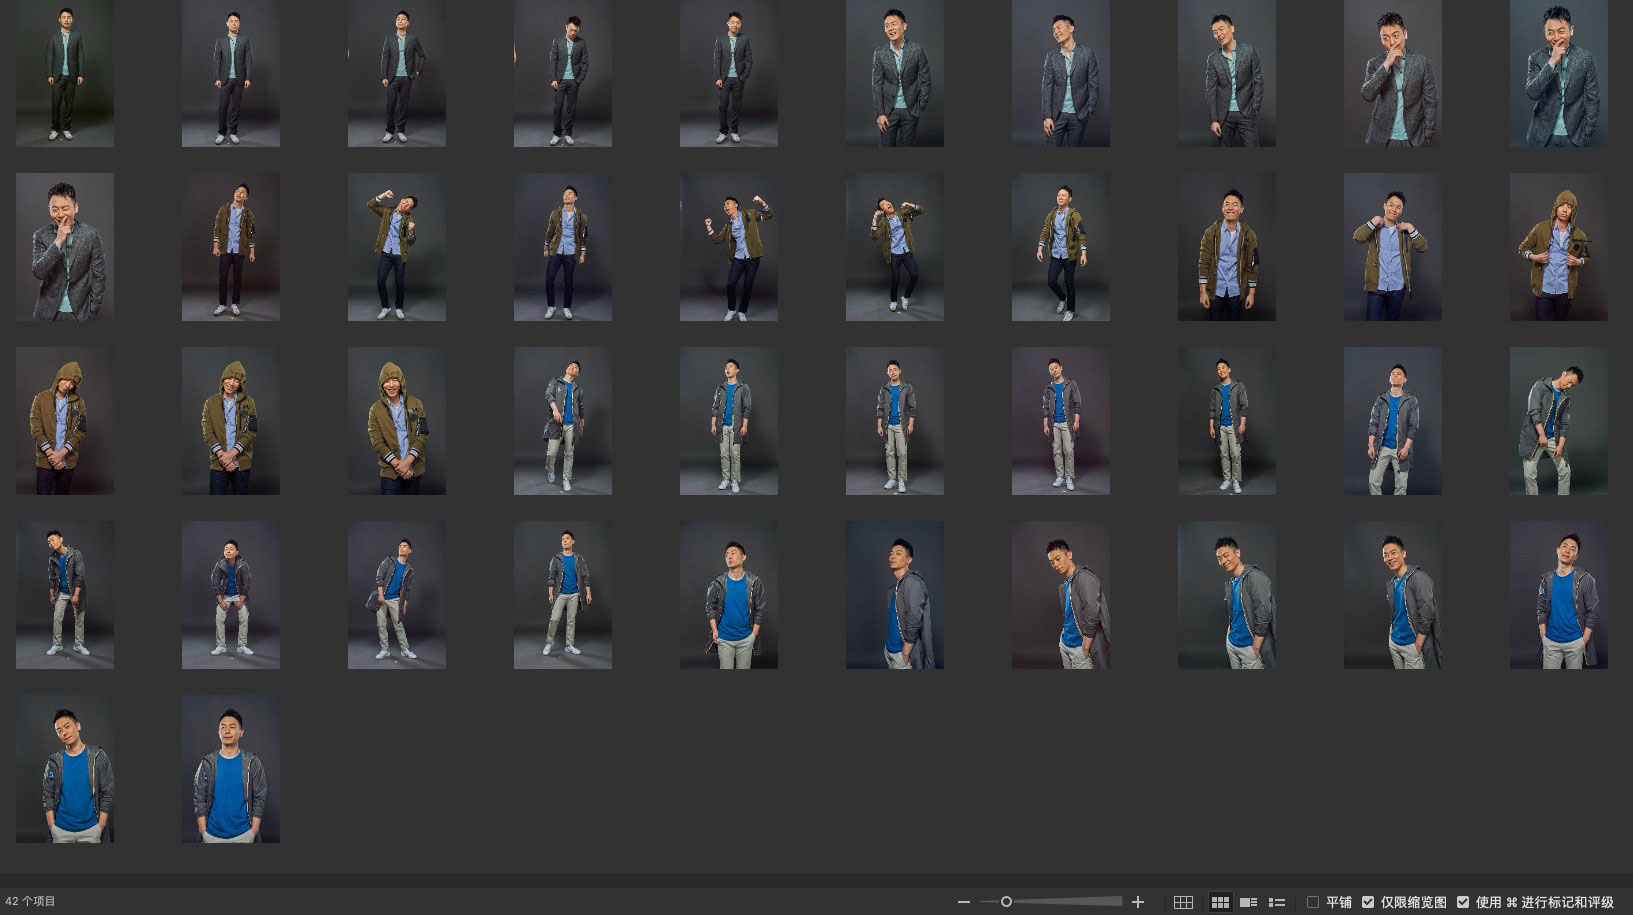Enable the 平铺 checkbox

click(1313, 902)
